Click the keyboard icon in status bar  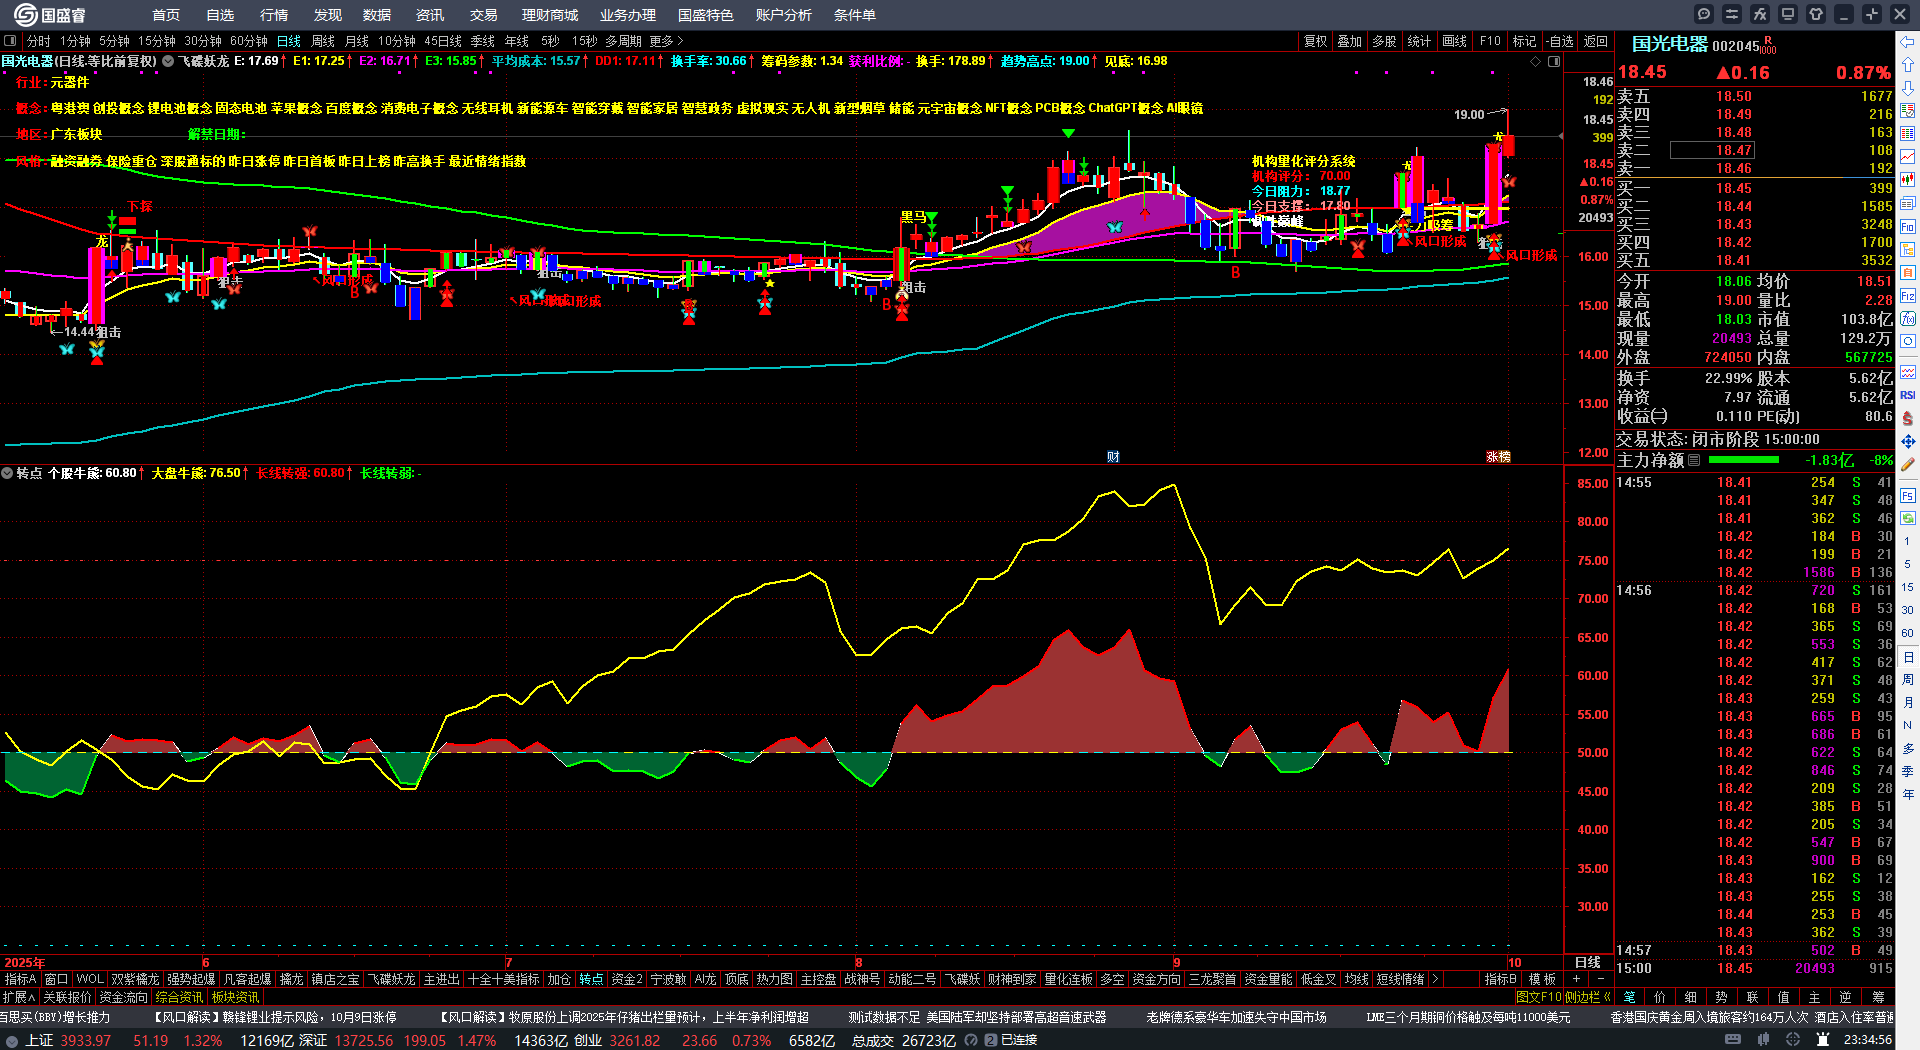point(1733,1040)
